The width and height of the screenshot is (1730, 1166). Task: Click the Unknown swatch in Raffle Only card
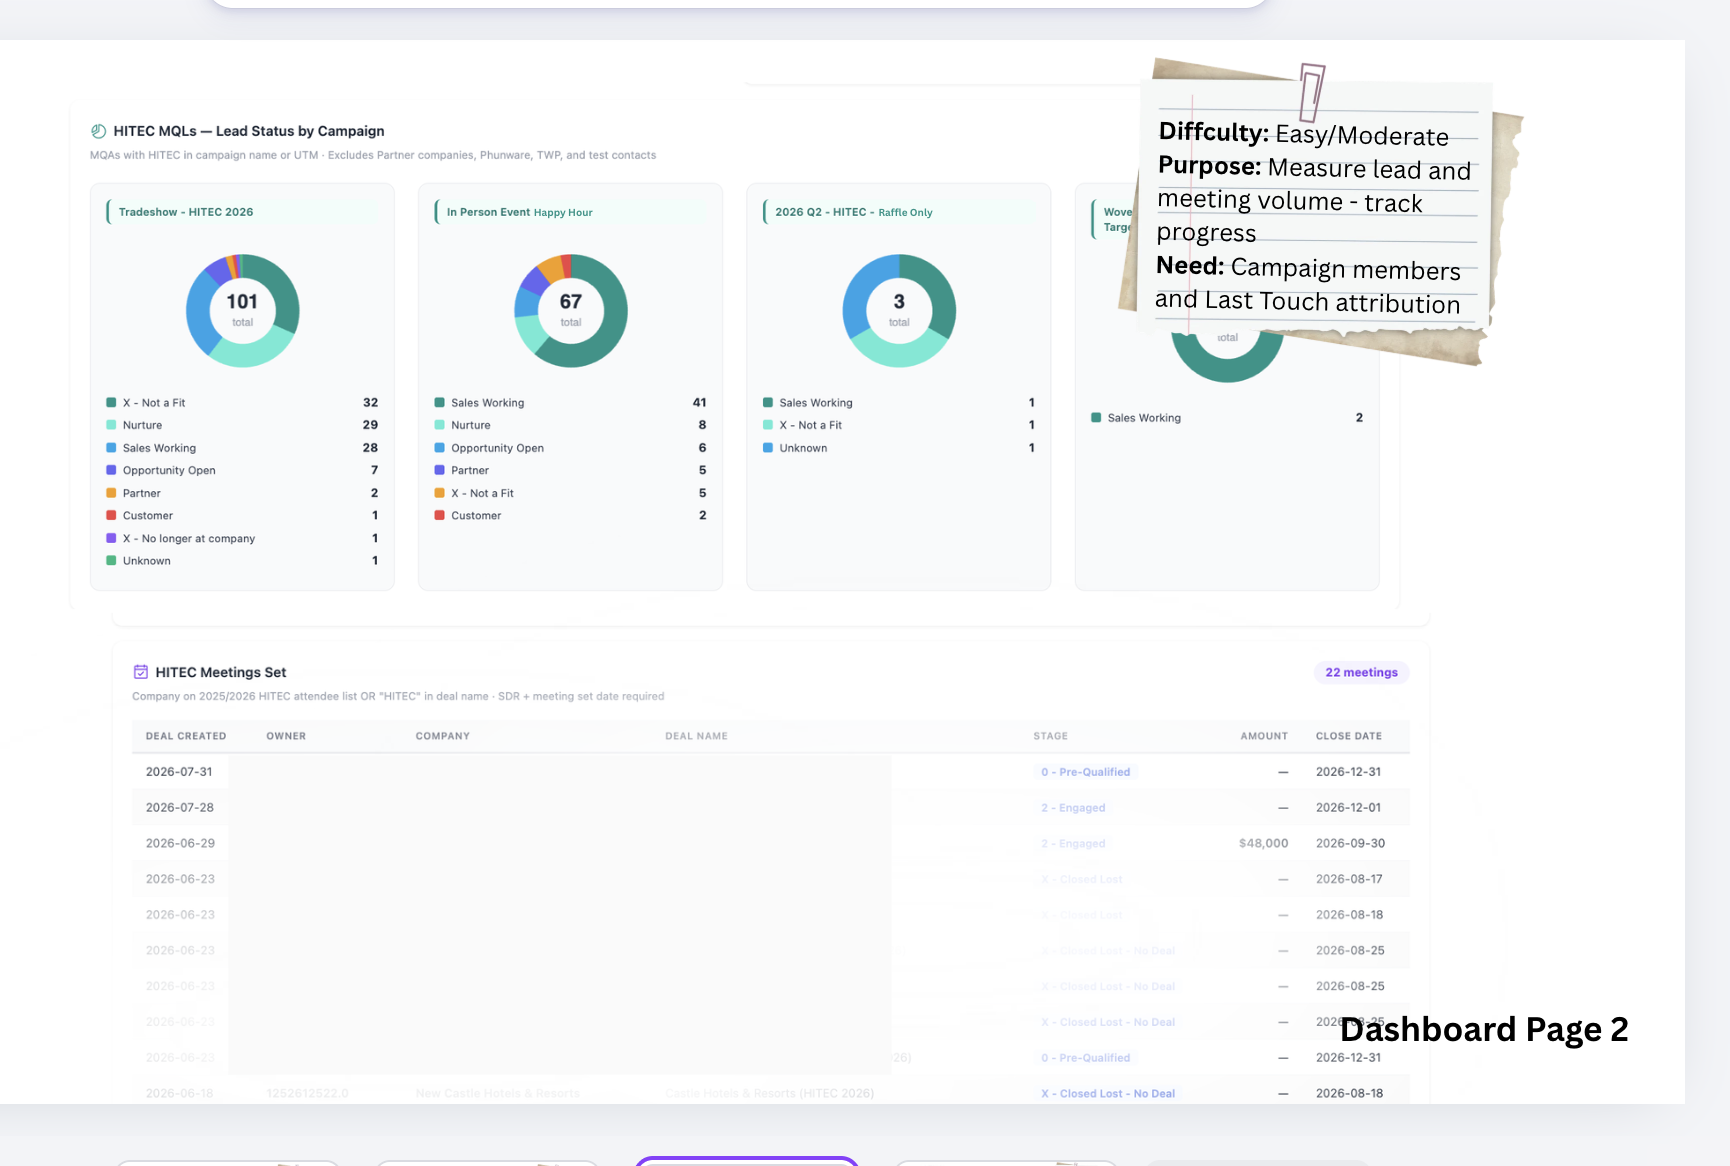pos(768,448)
